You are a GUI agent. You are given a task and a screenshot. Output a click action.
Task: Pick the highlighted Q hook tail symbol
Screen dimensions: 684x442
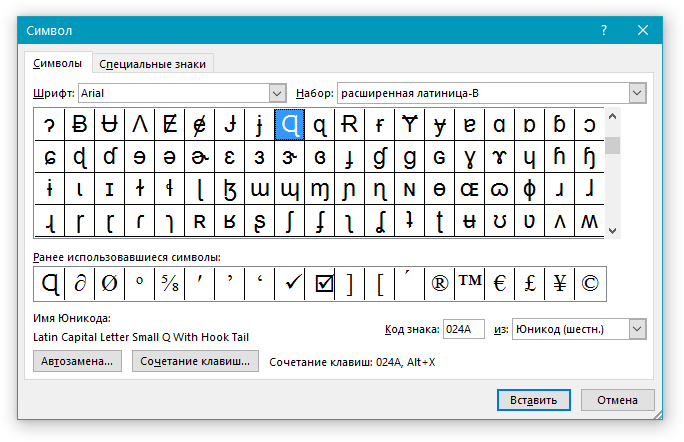tap(290, 125)
